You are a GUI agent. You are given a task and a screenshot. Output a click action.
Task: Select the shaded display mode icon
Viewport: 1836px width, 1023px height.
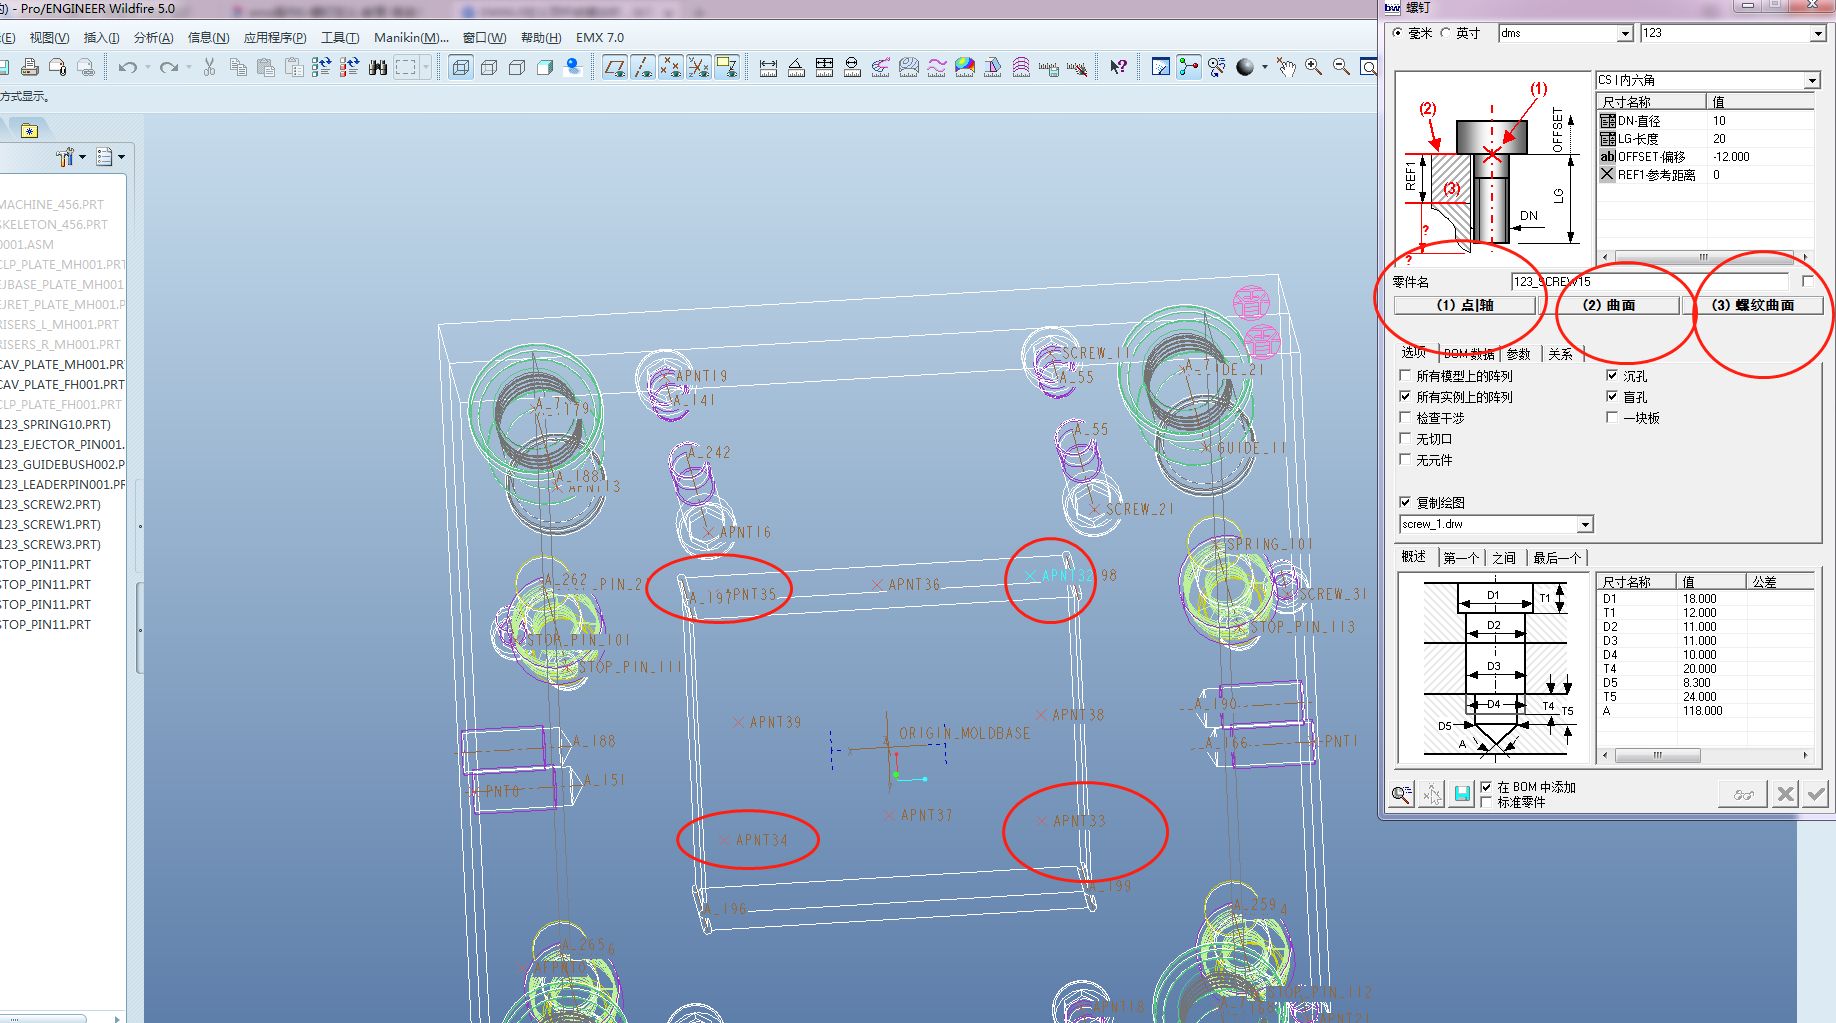pos(545,67)
